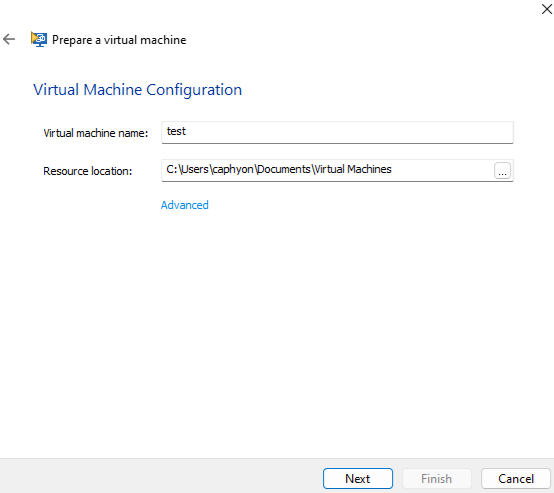Go back using the left arrow

(9, 39)
